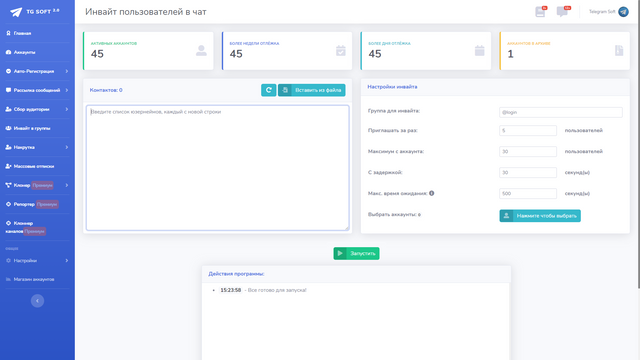Click the Аккаунты sidebar icon
640x360 pixels.
click(8, 52)
